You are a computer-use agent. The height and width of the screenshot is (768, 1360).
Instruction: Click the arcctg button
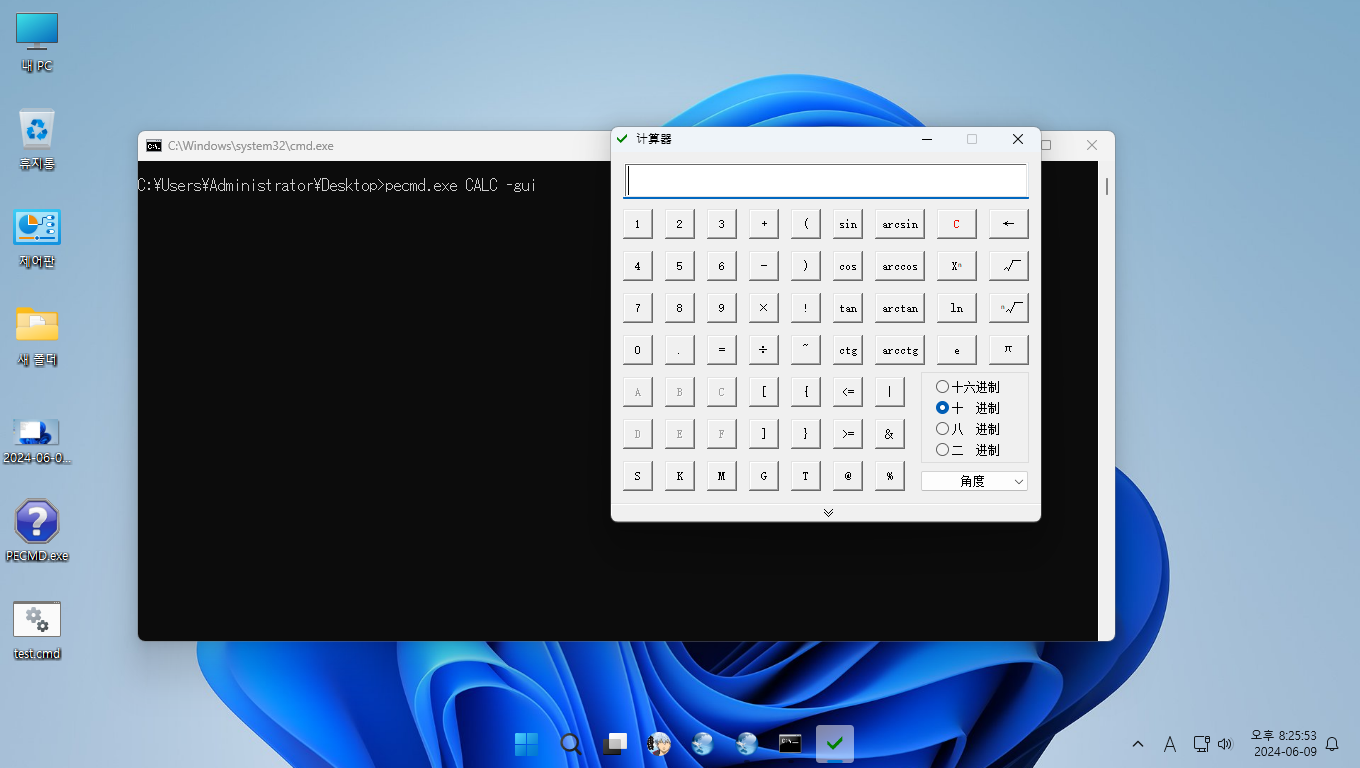900,350
